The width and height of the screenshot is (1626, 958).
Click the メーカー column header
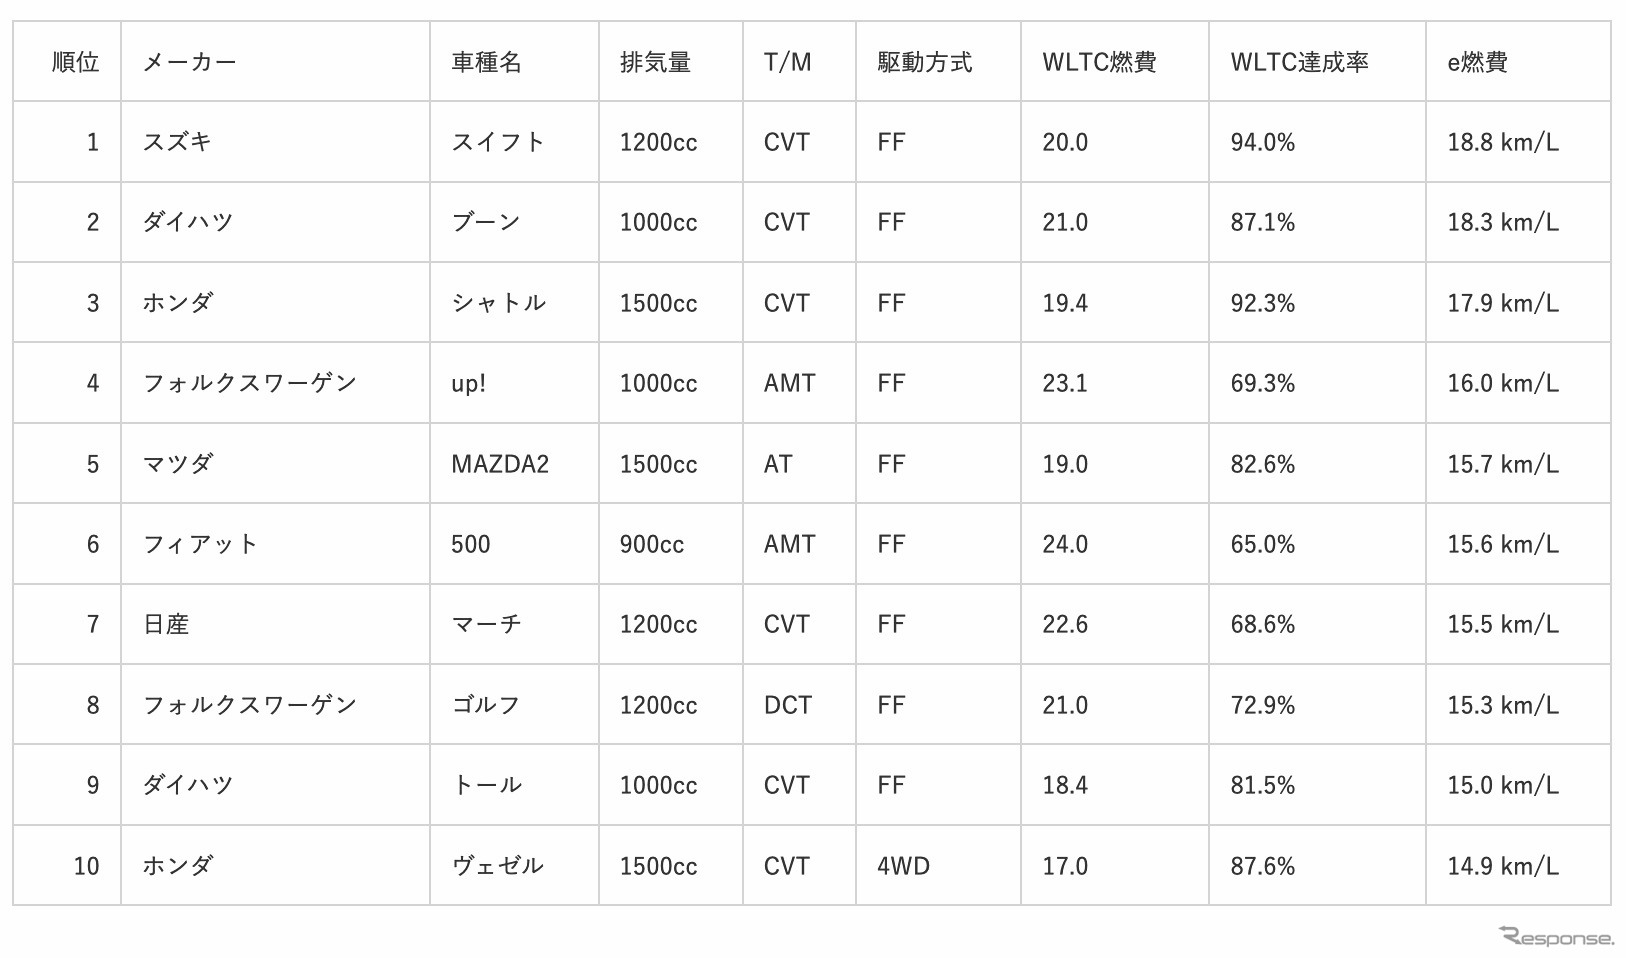[x=189, y=62]
